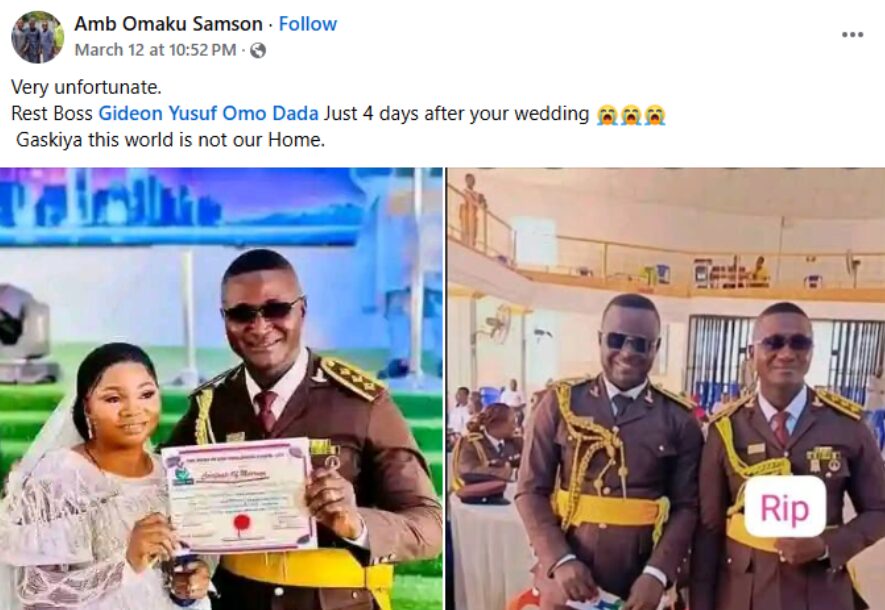Select the pink Rip sticker on photo
The height and width of the screenshot is (610, 885).
click(x=785, y=506)
